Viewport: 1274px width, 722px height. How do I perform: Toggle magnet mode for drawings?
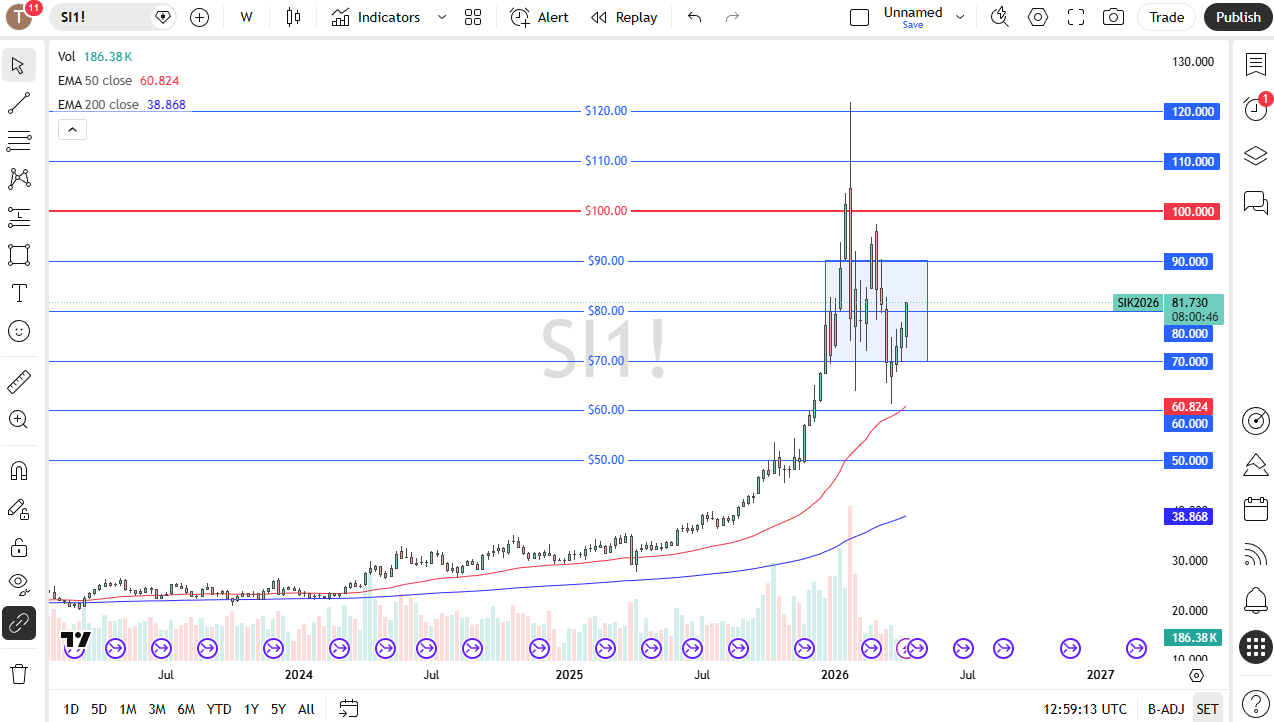click(18, 470)
